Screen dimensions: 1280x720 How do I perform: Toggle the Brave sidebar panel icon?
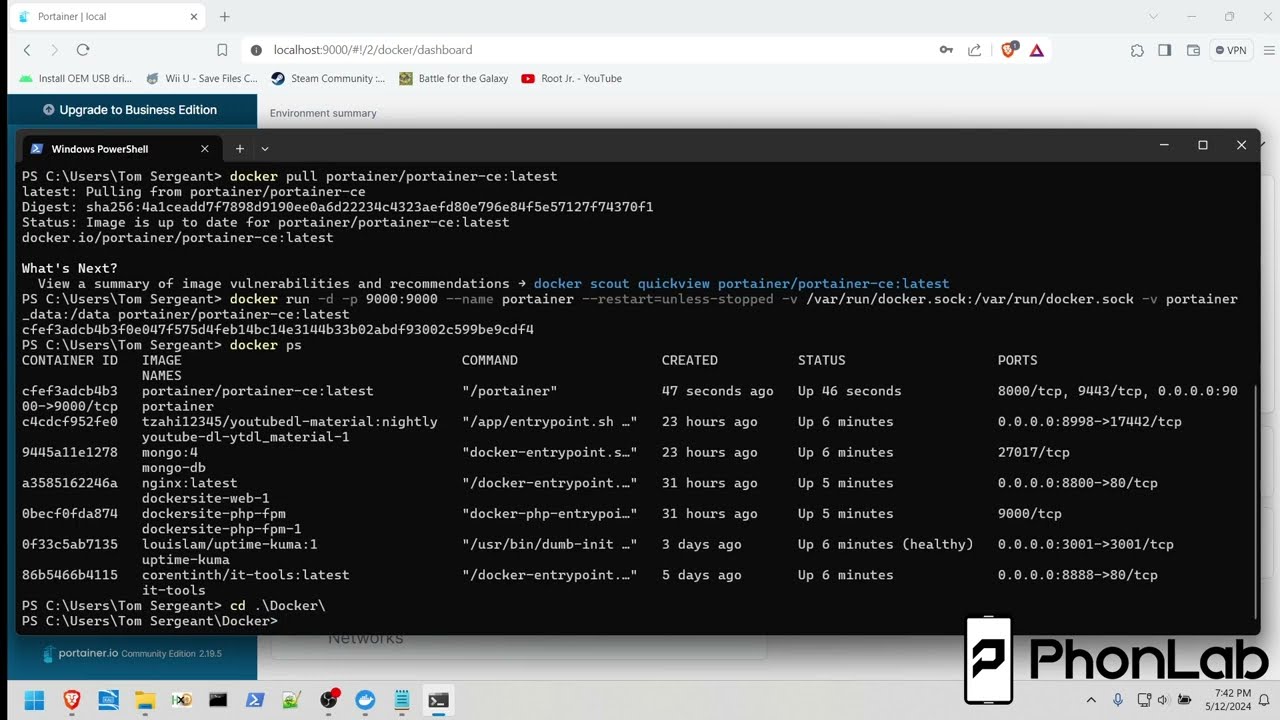click(x=1165, y=50)
